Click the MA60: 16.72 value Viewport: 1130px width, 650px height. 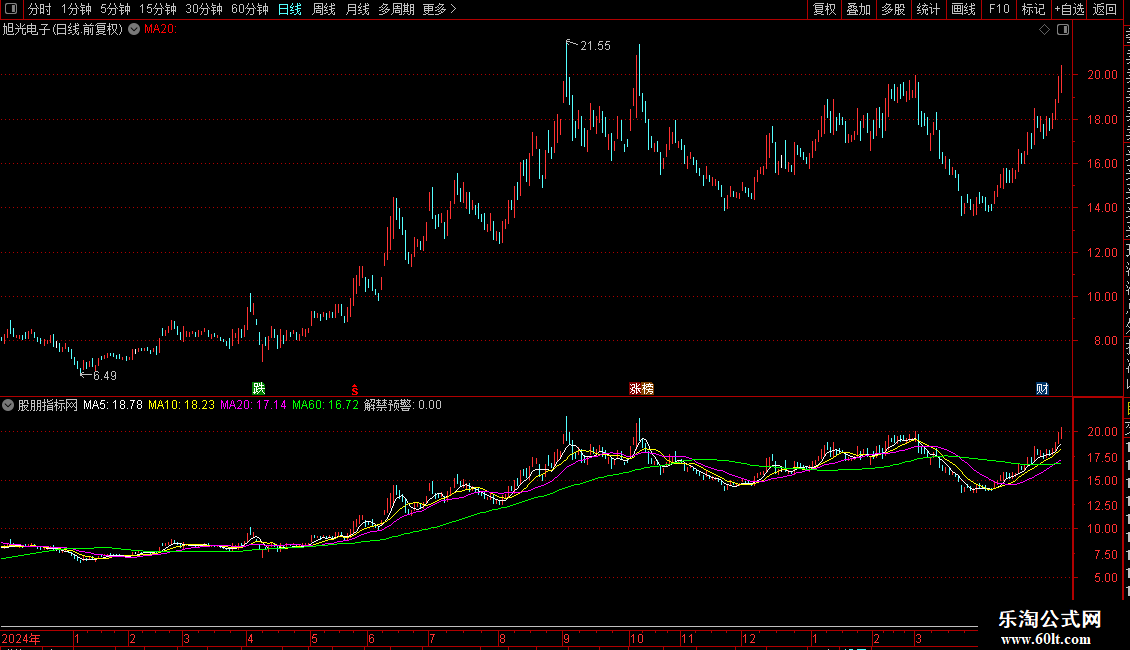[325, 405]
